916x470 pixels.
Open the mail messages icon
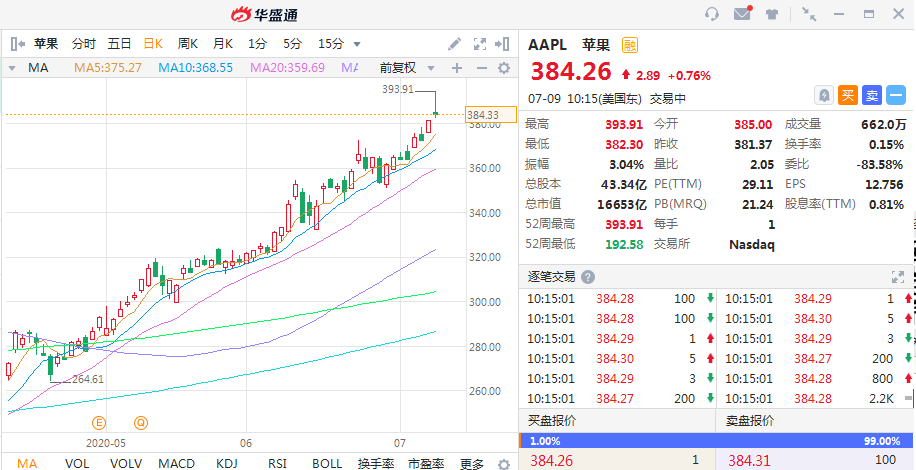click(742, 14)
